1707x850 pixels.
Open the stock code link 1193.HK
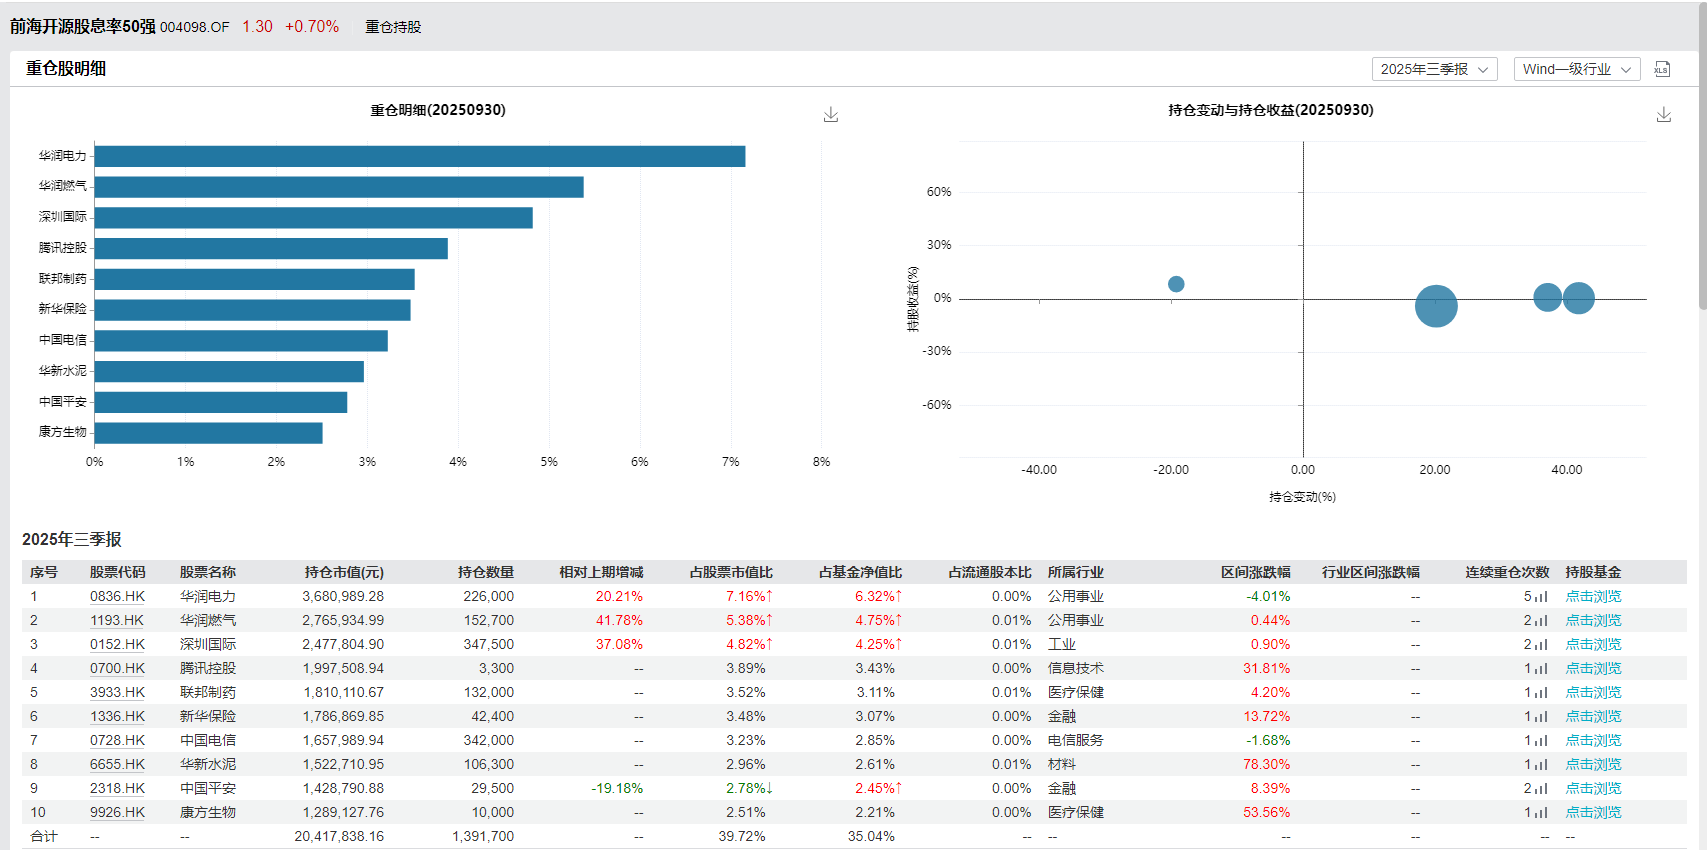(x=117, y=621)
